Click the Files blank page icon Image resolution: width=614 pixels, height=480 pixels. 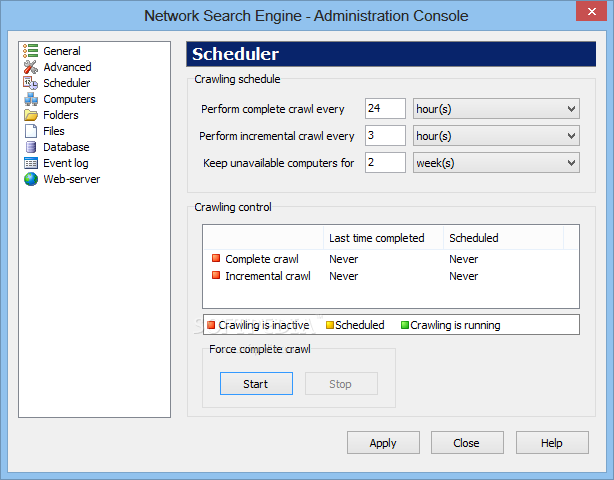31,131
